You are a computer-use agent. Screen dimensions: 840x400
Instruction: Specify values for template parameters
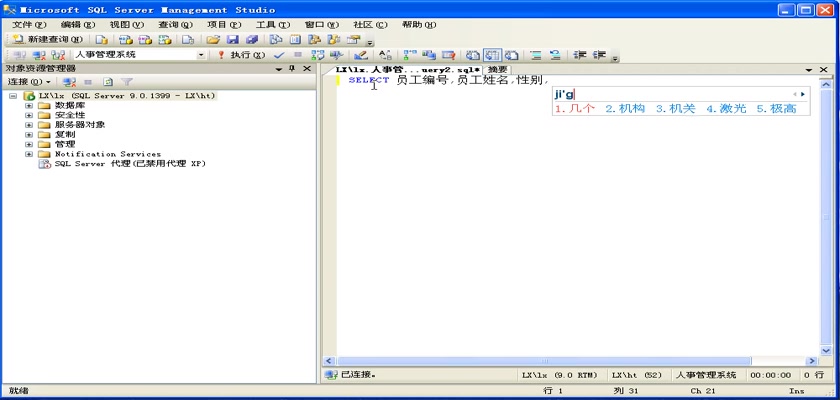(385, 55)
